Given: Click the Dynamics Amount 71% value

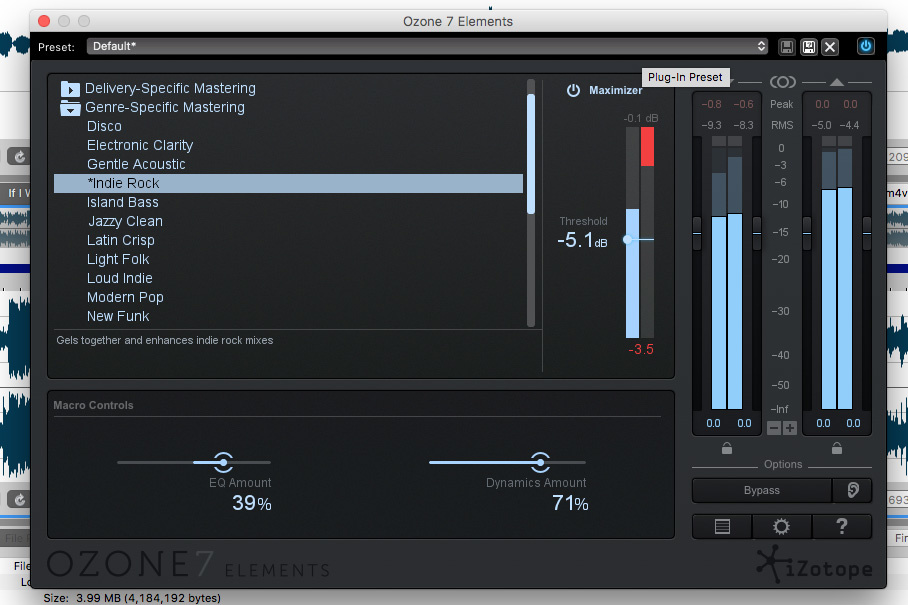Looking at the screenshot, I should (570, 503).
